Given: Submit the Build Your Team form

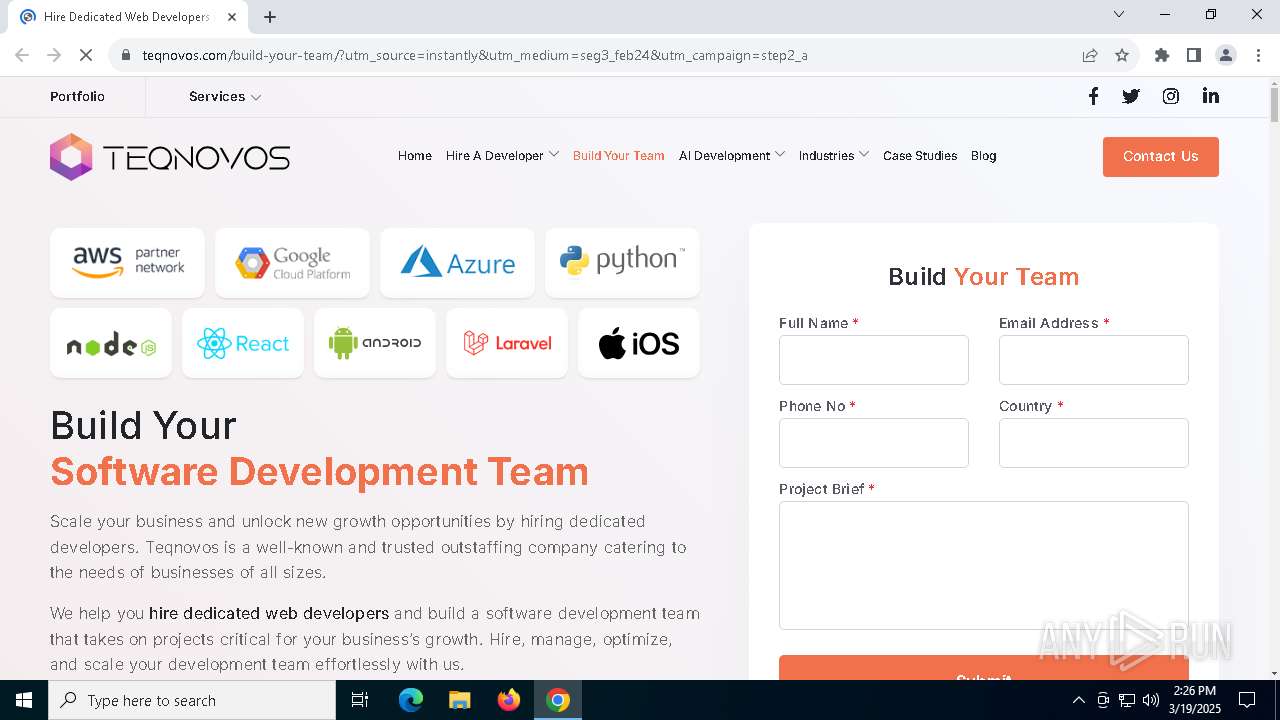Looking at the screenshot, I should pos(984,668).
